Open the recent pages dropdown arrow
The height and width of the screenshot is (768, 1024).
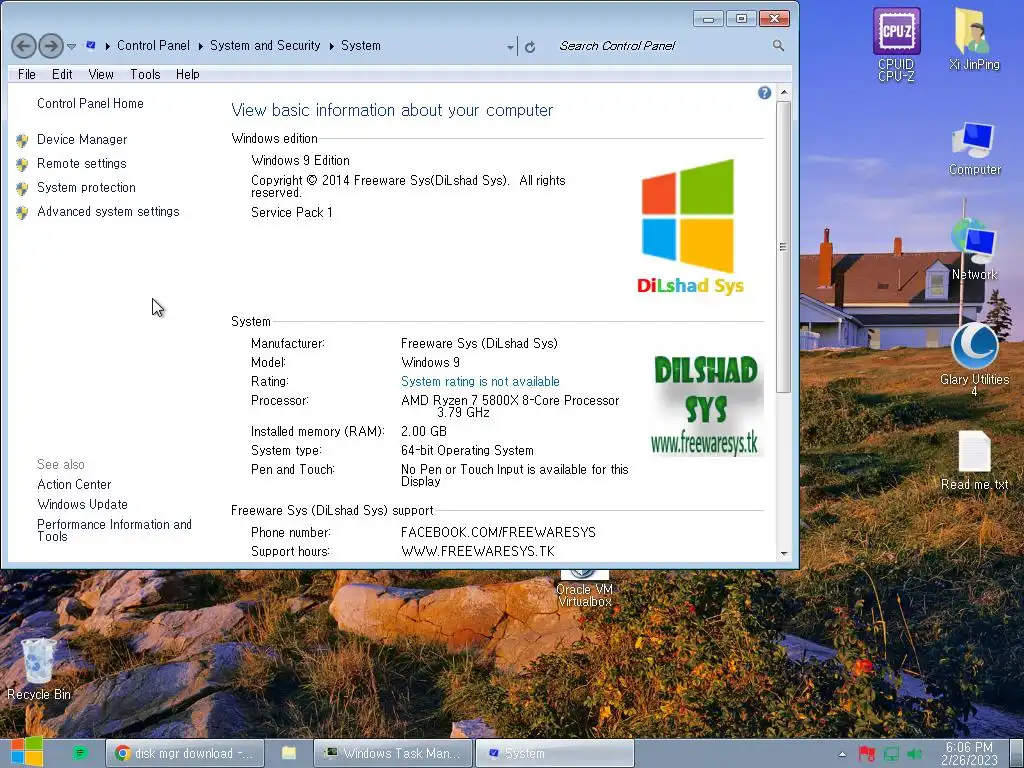coord(72,46)
